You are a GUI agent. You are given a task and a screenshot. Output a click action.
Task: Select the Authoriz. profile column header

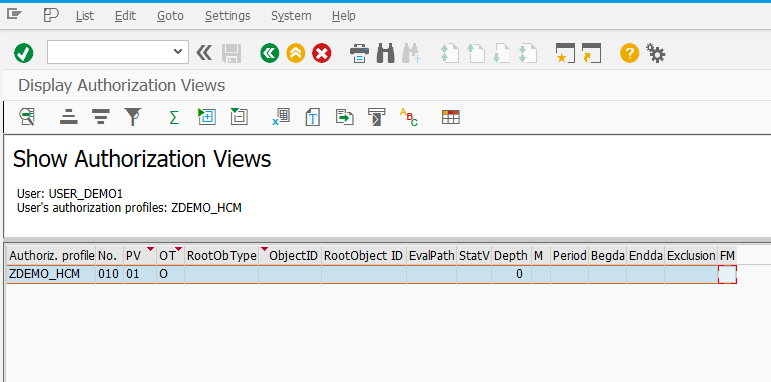pos(51,256)
